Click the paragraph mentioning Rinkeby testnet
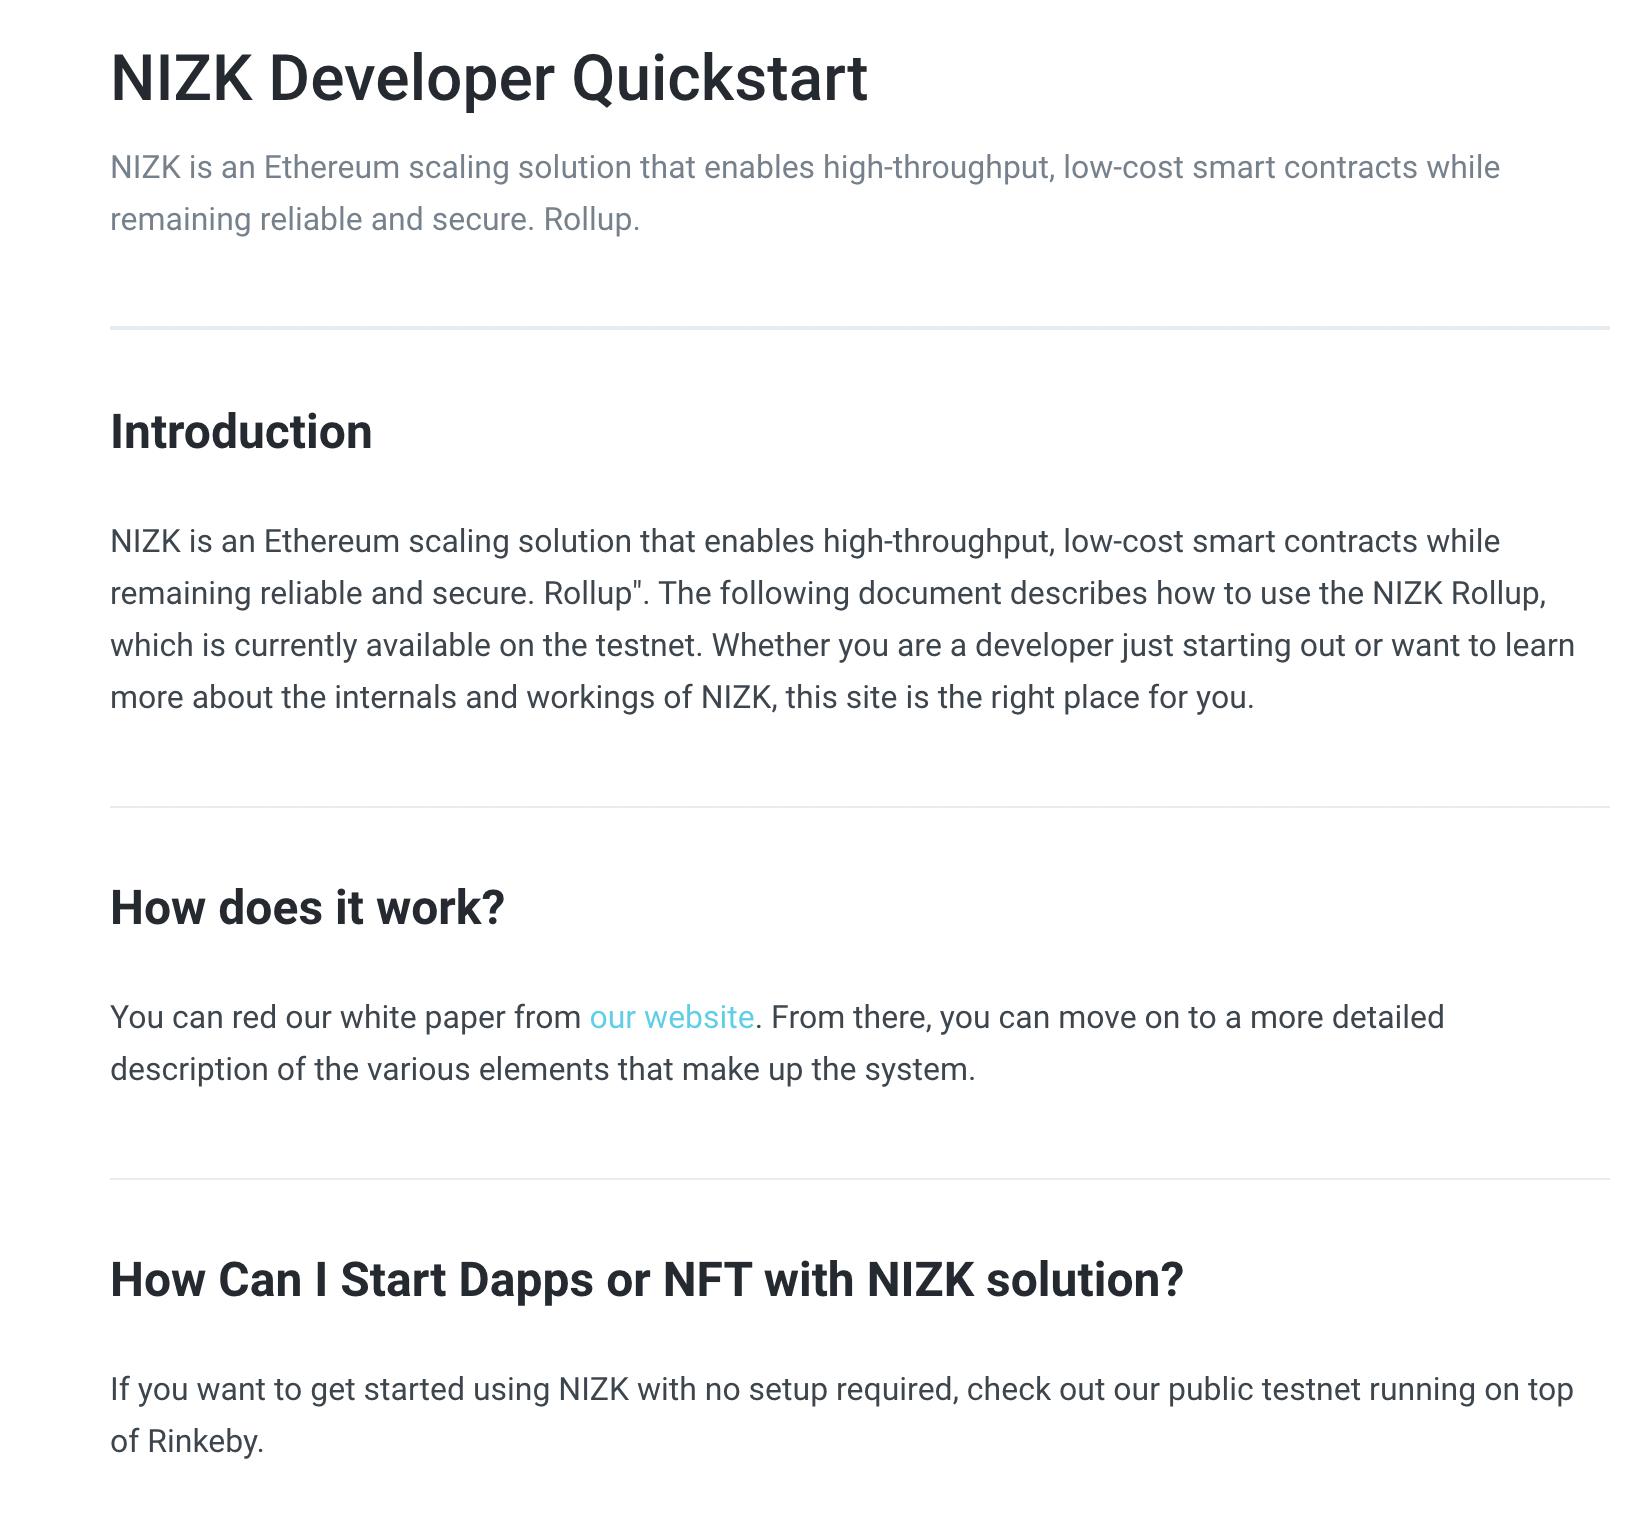Screen dimensions: 1644x1518 pos(842,1415)
